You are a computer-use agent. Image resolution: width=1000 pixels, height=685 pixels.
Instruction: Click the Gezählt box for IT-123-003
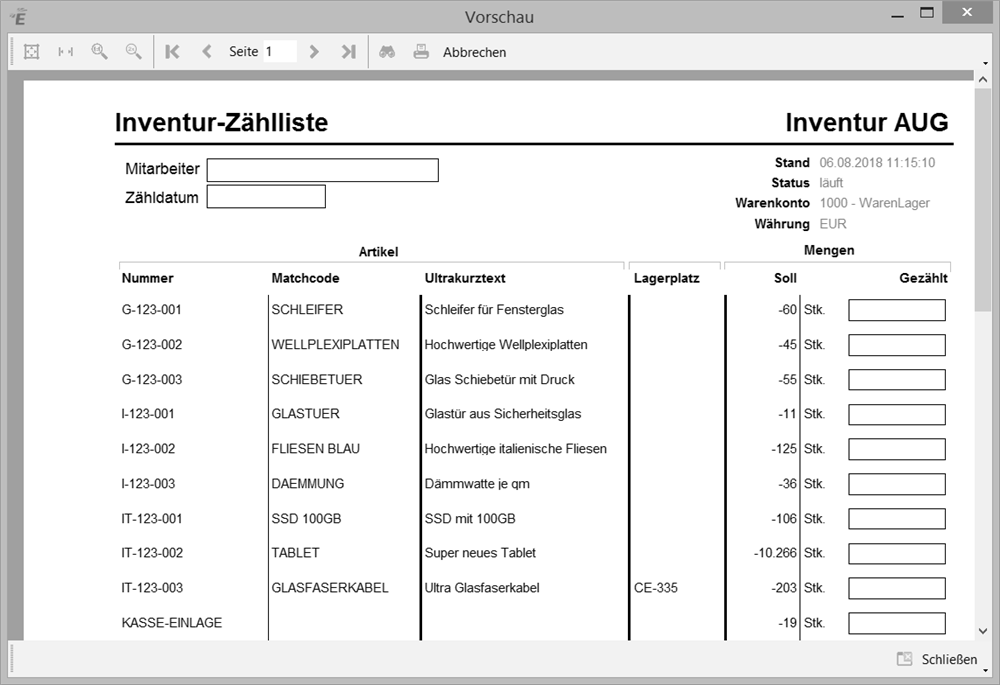(897, 588)
